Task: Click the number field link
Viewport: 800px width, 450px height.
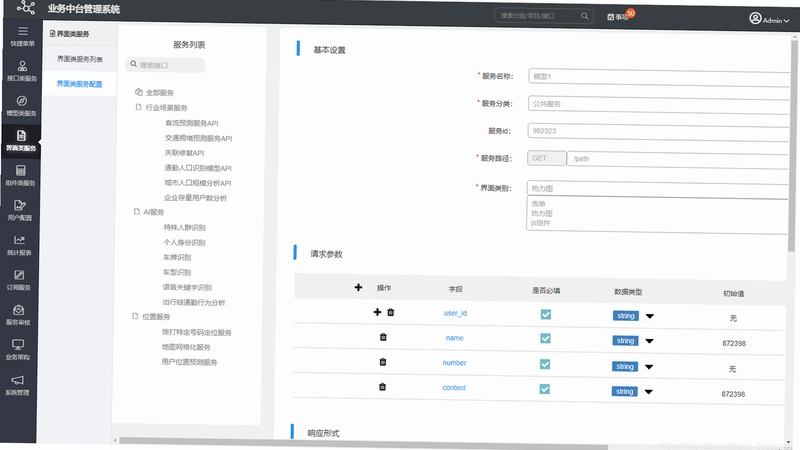Action: pos(454,363)
